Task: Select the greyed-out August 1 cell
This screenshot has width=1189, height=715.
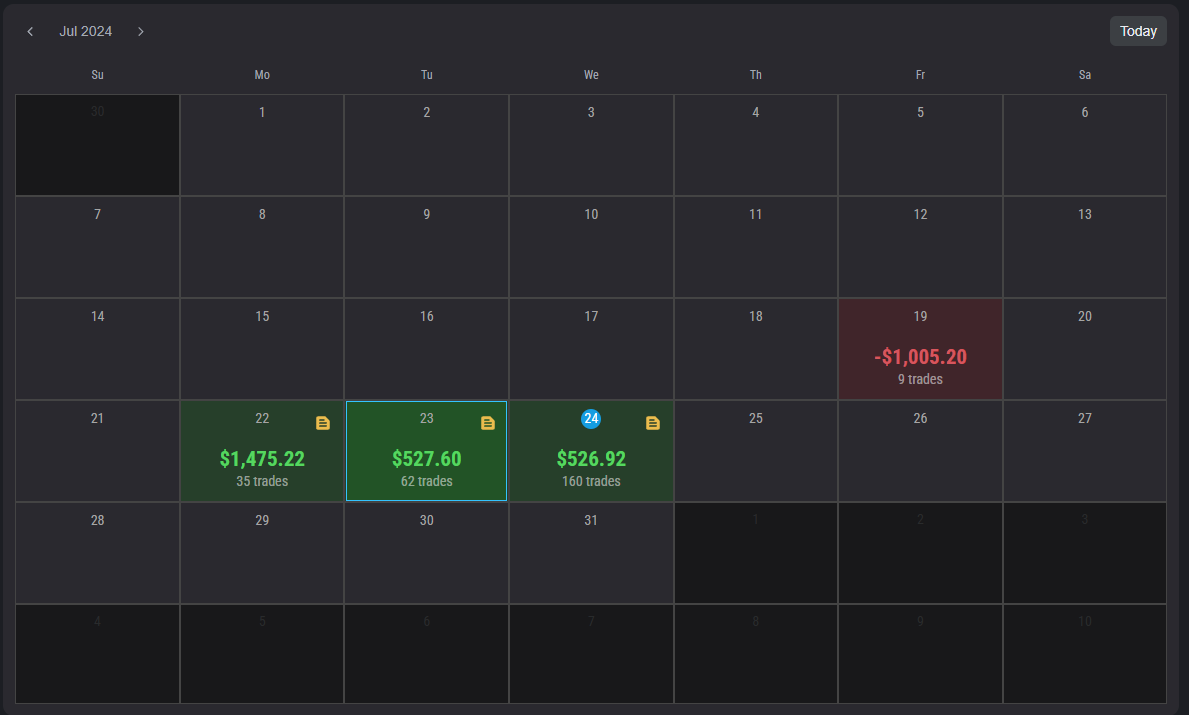Action: (x=755, y=553)
